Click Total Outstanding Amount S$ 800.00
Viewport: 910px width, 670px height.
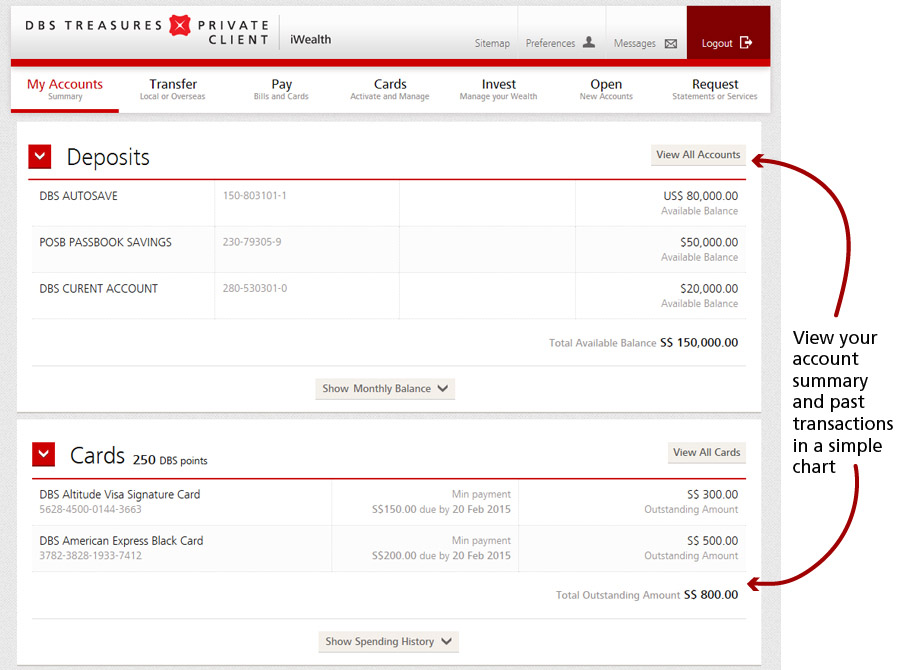click(647, 595)
